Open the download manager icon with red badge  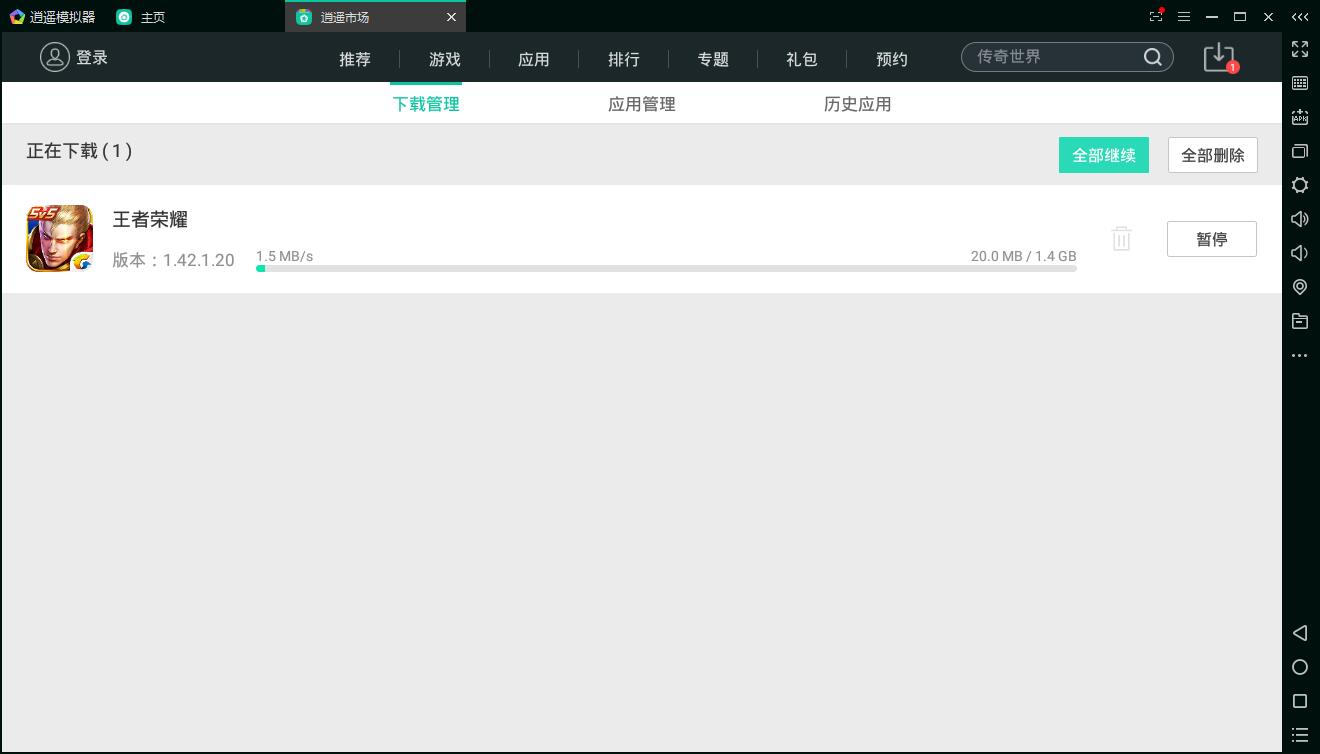1220,57
